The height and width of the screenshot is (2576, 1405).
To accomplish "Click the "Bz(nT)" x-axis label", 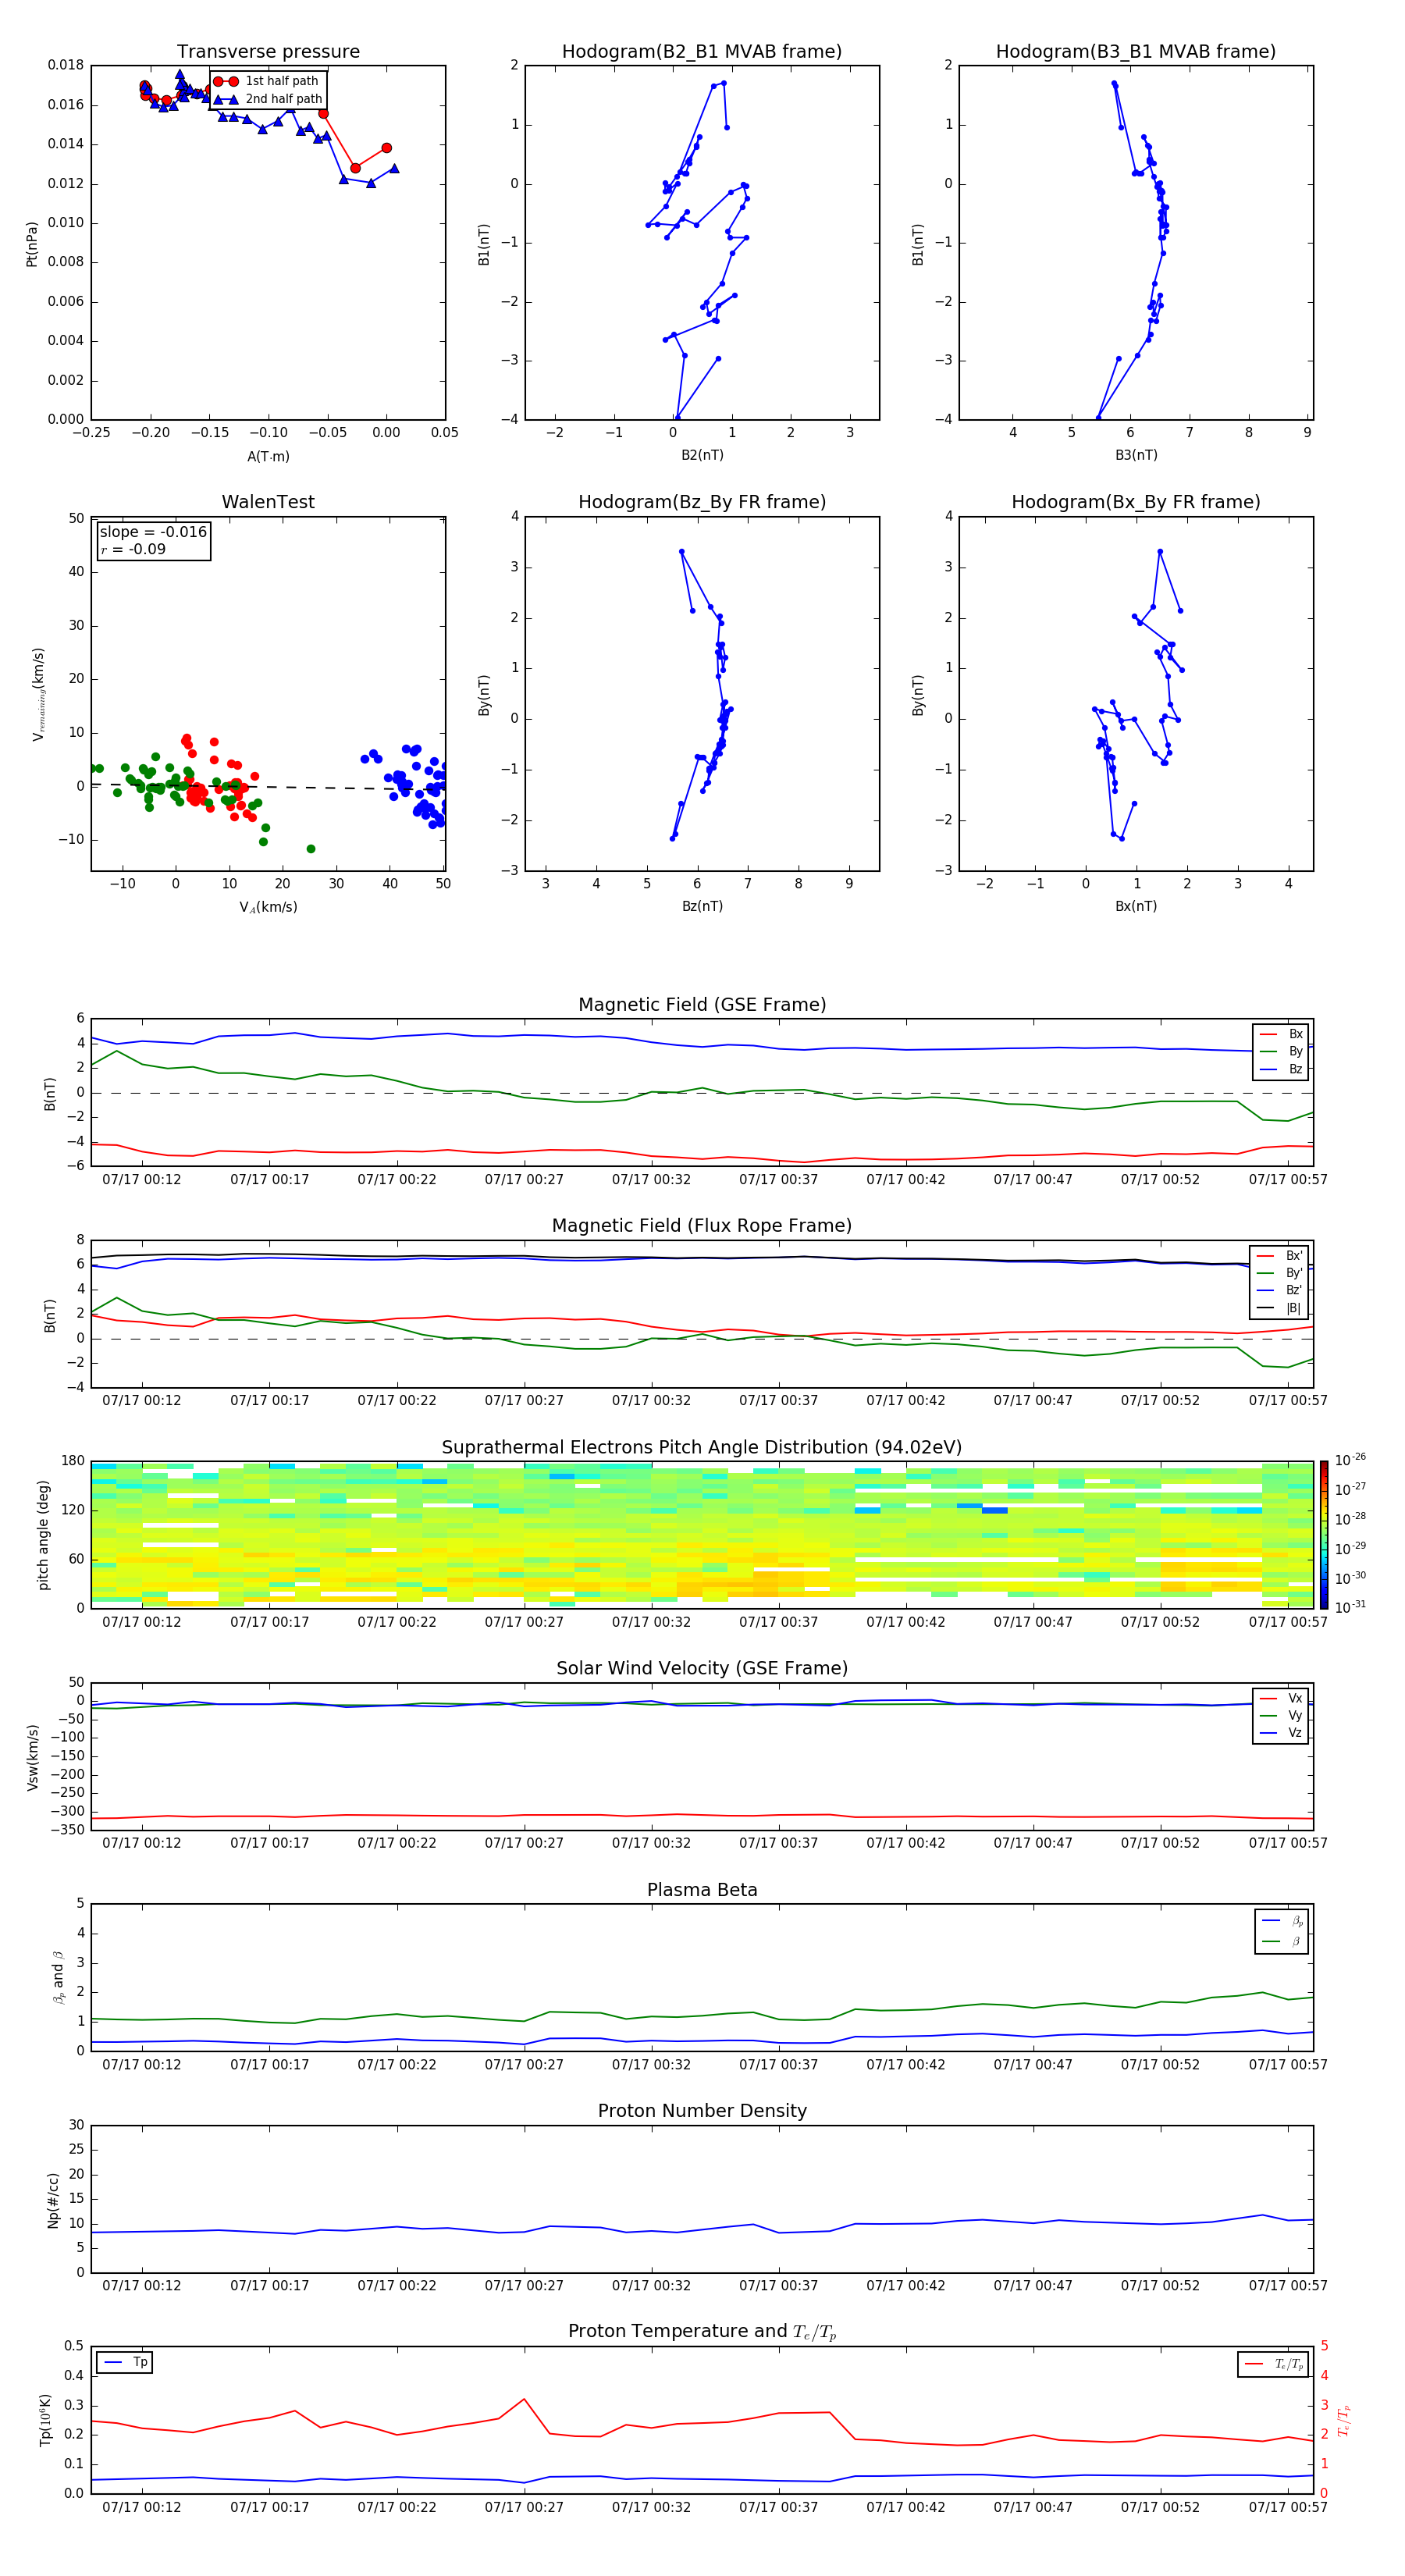I will click(x=702, y=906).
